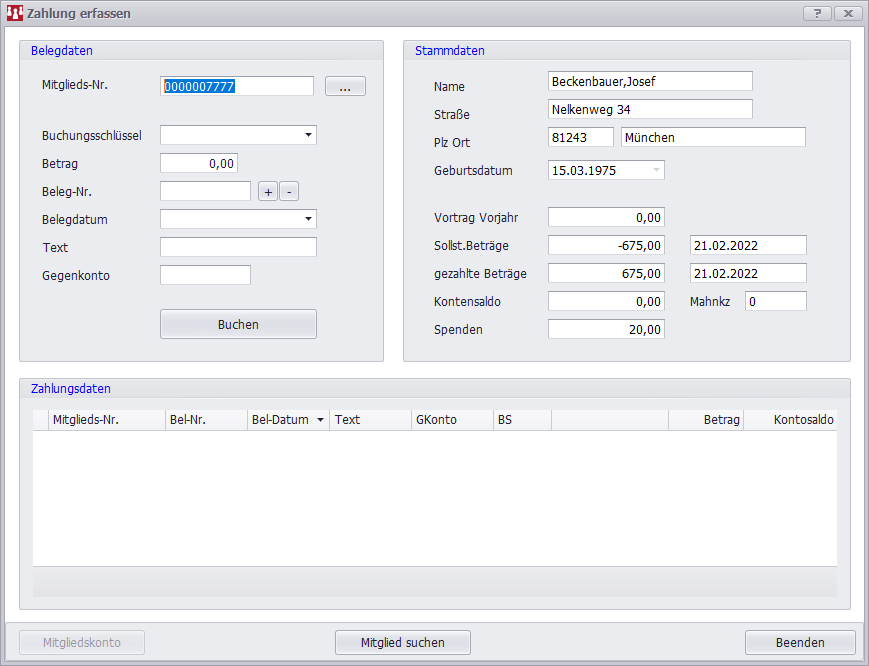The image size is (869, 666).
Task: Expand the Belegdatum date dropdown
Action: pyautogui.click(x=308, y=219)
